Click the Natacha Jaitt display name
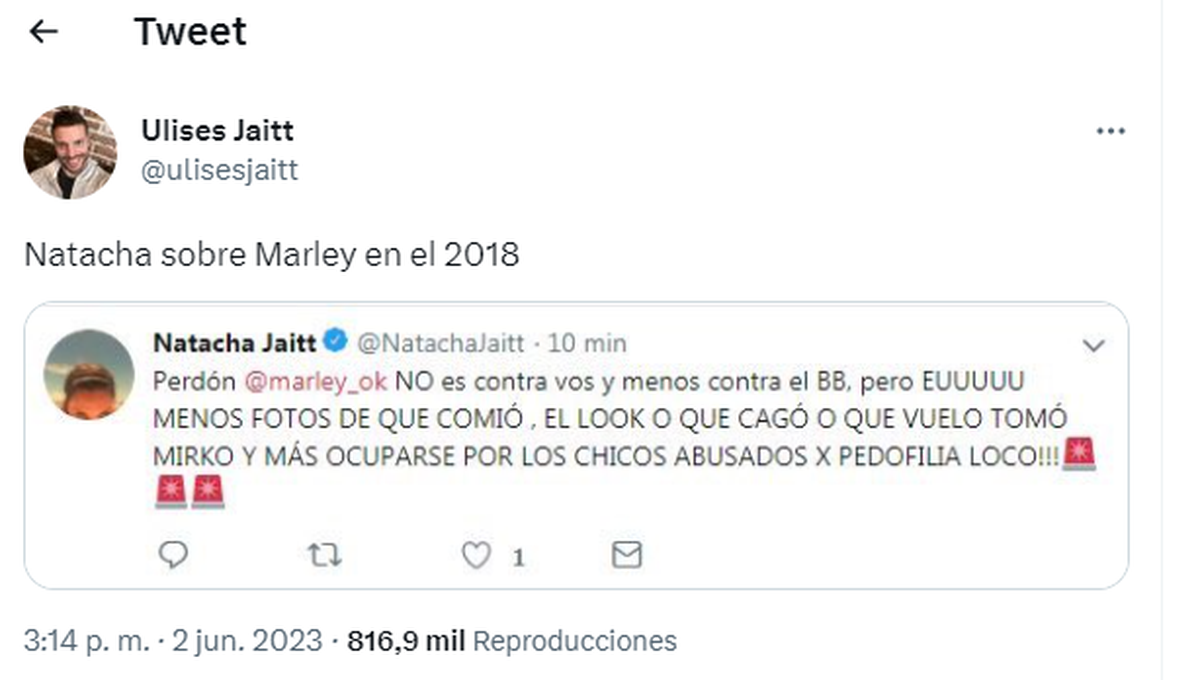 tap(235, 343)
